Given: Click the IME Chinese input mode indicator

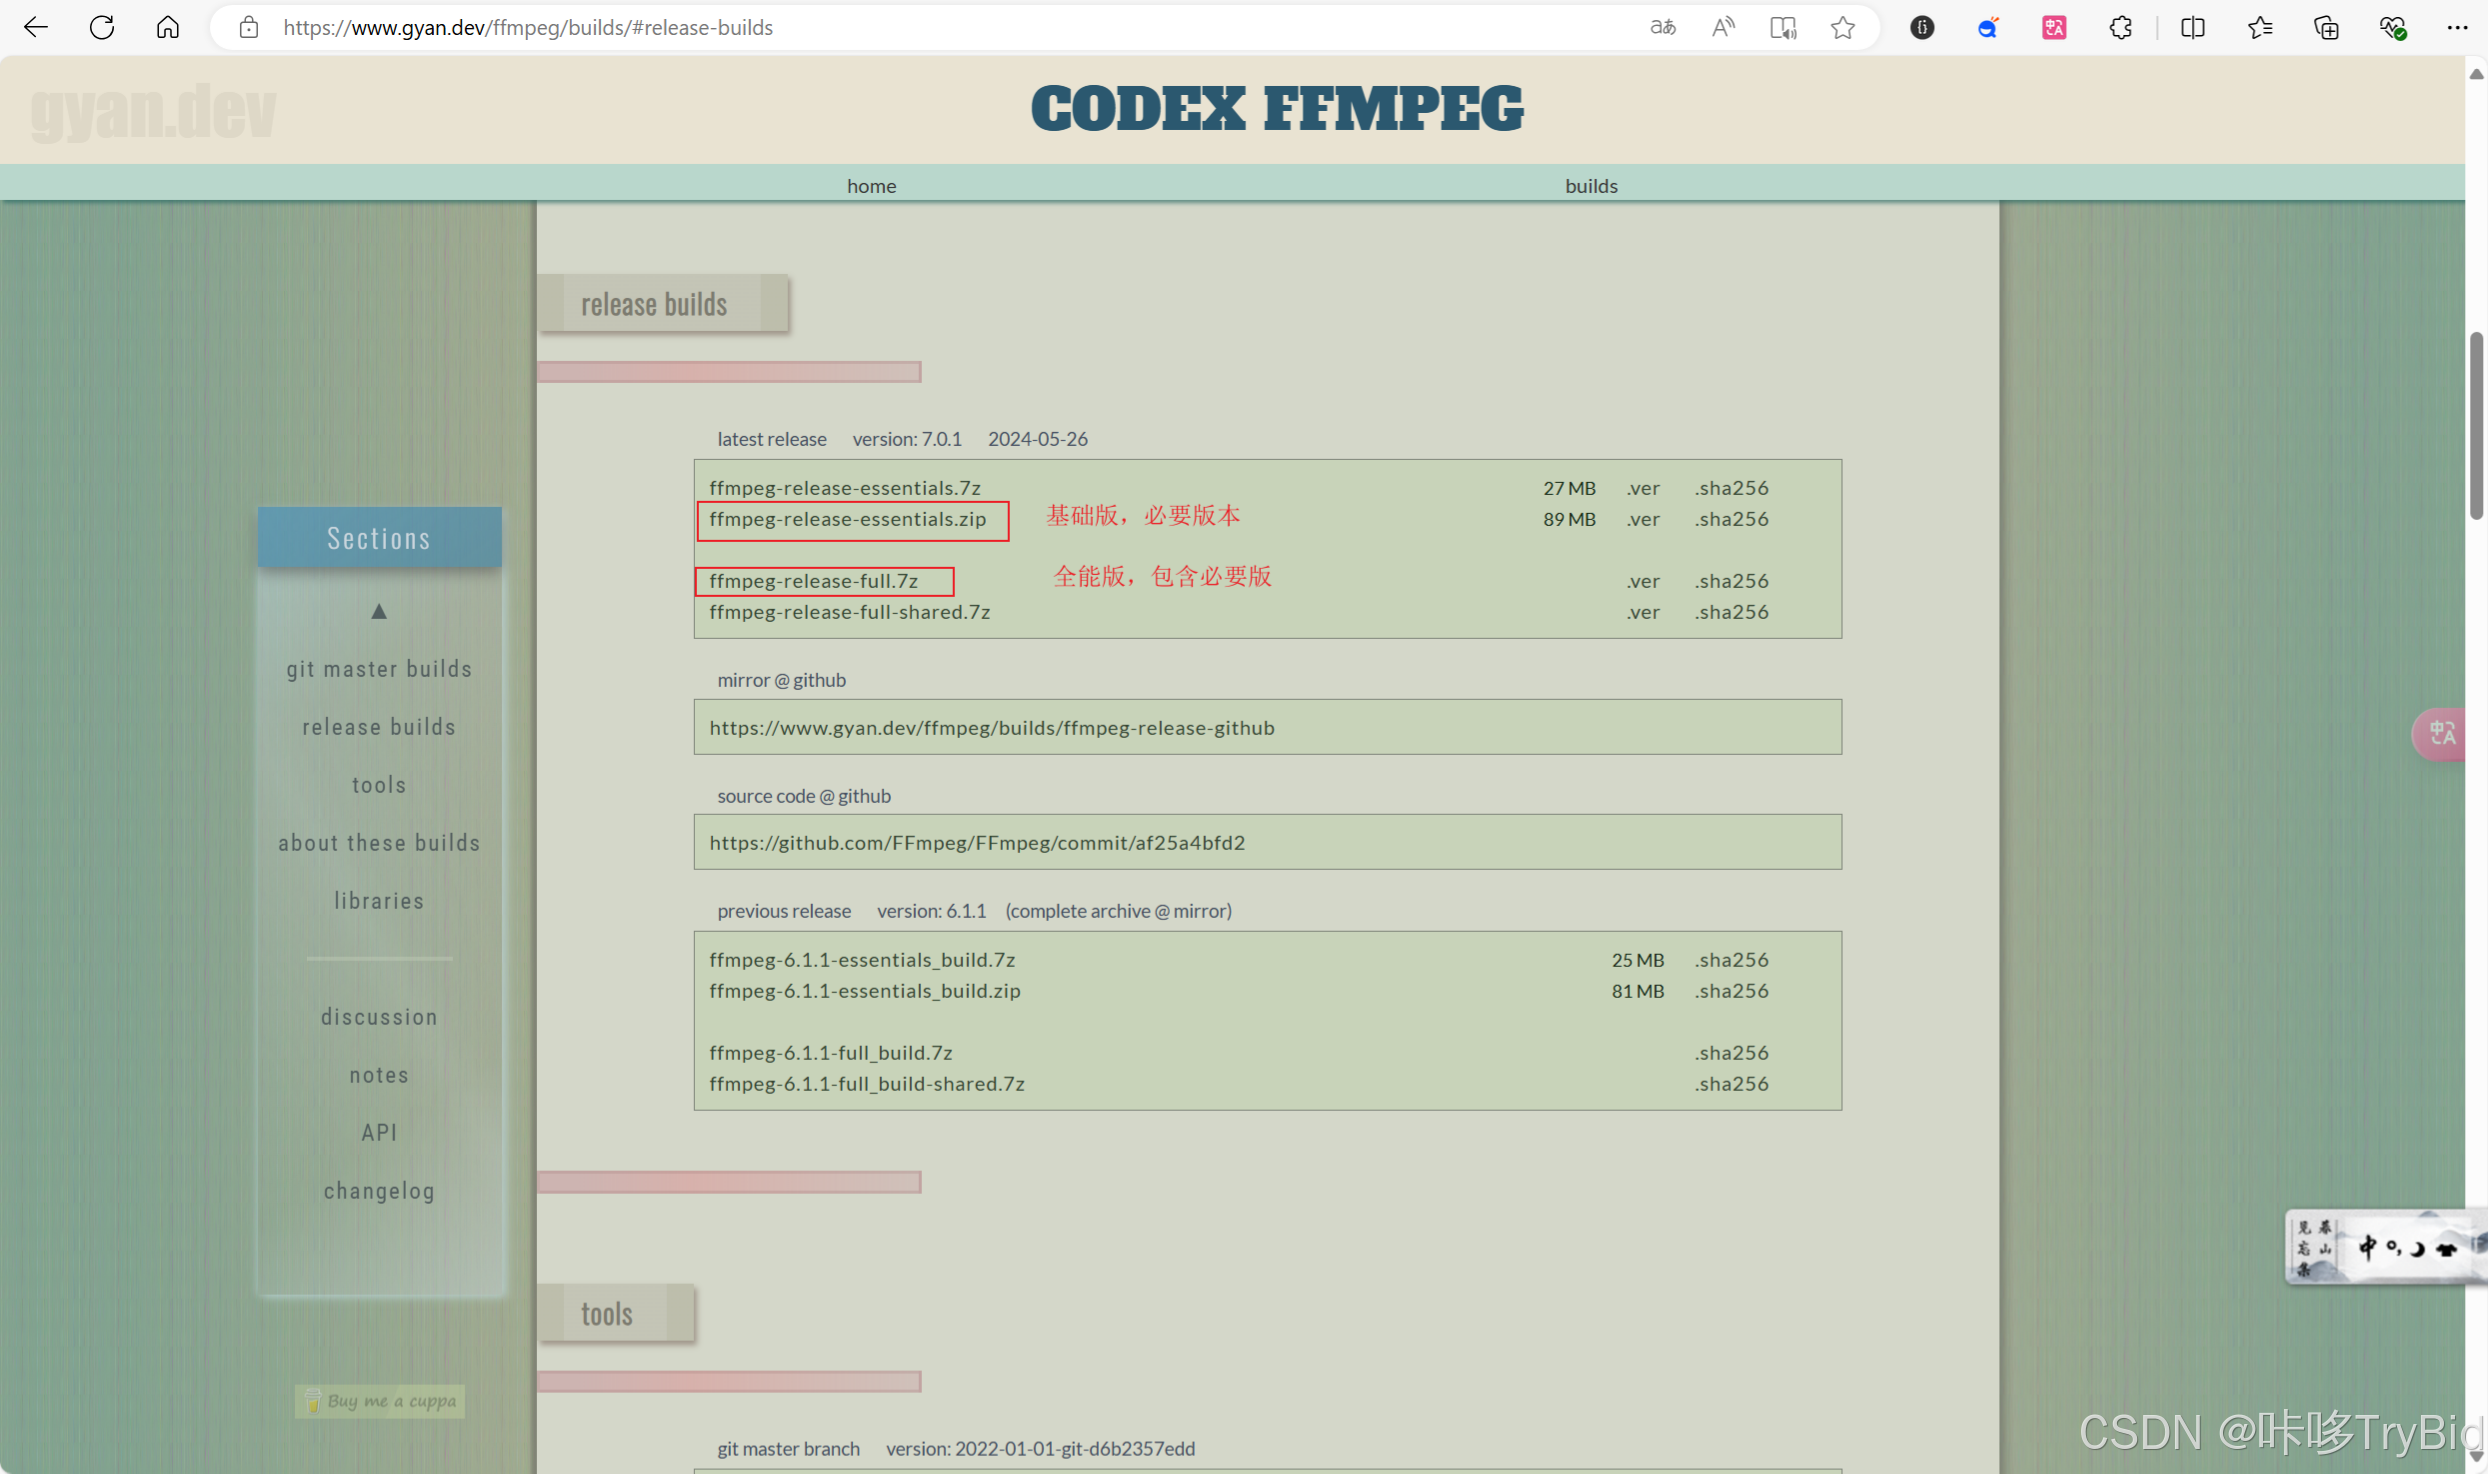Looking at the screenshot, I should tap(2367, 1247).
